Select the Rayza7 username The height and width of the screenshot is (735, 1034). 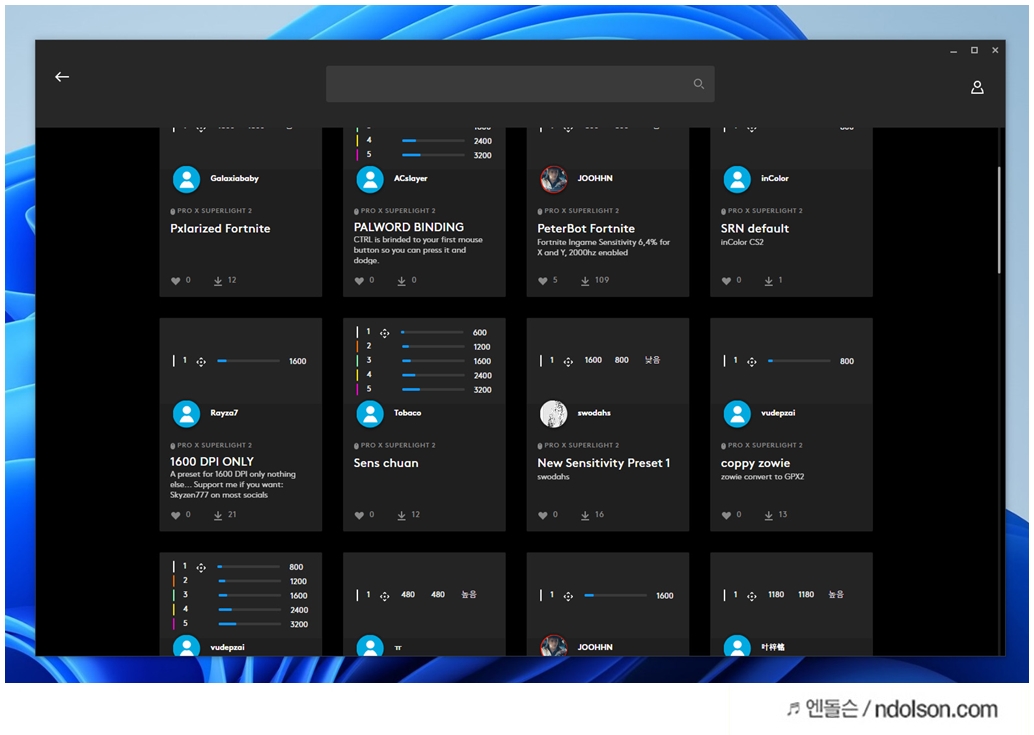(224, 413)
